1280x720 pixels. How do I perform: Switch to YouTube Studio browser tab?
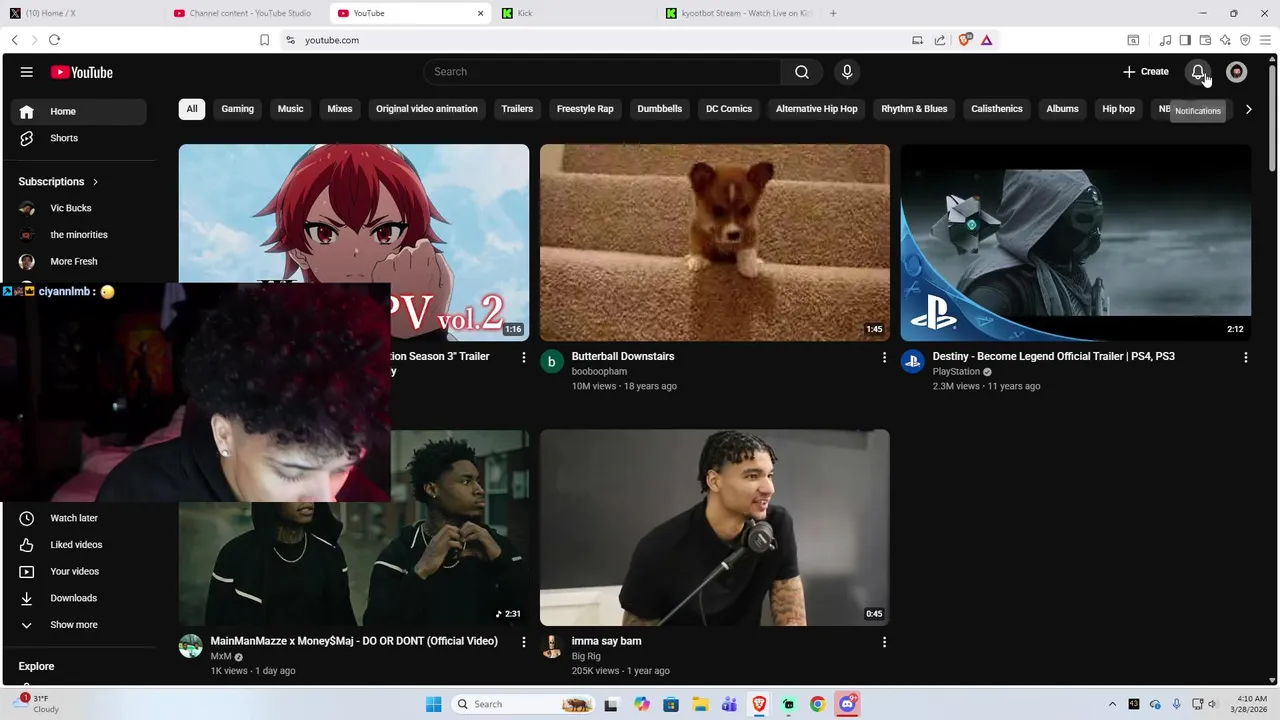(x=243, y=13)
